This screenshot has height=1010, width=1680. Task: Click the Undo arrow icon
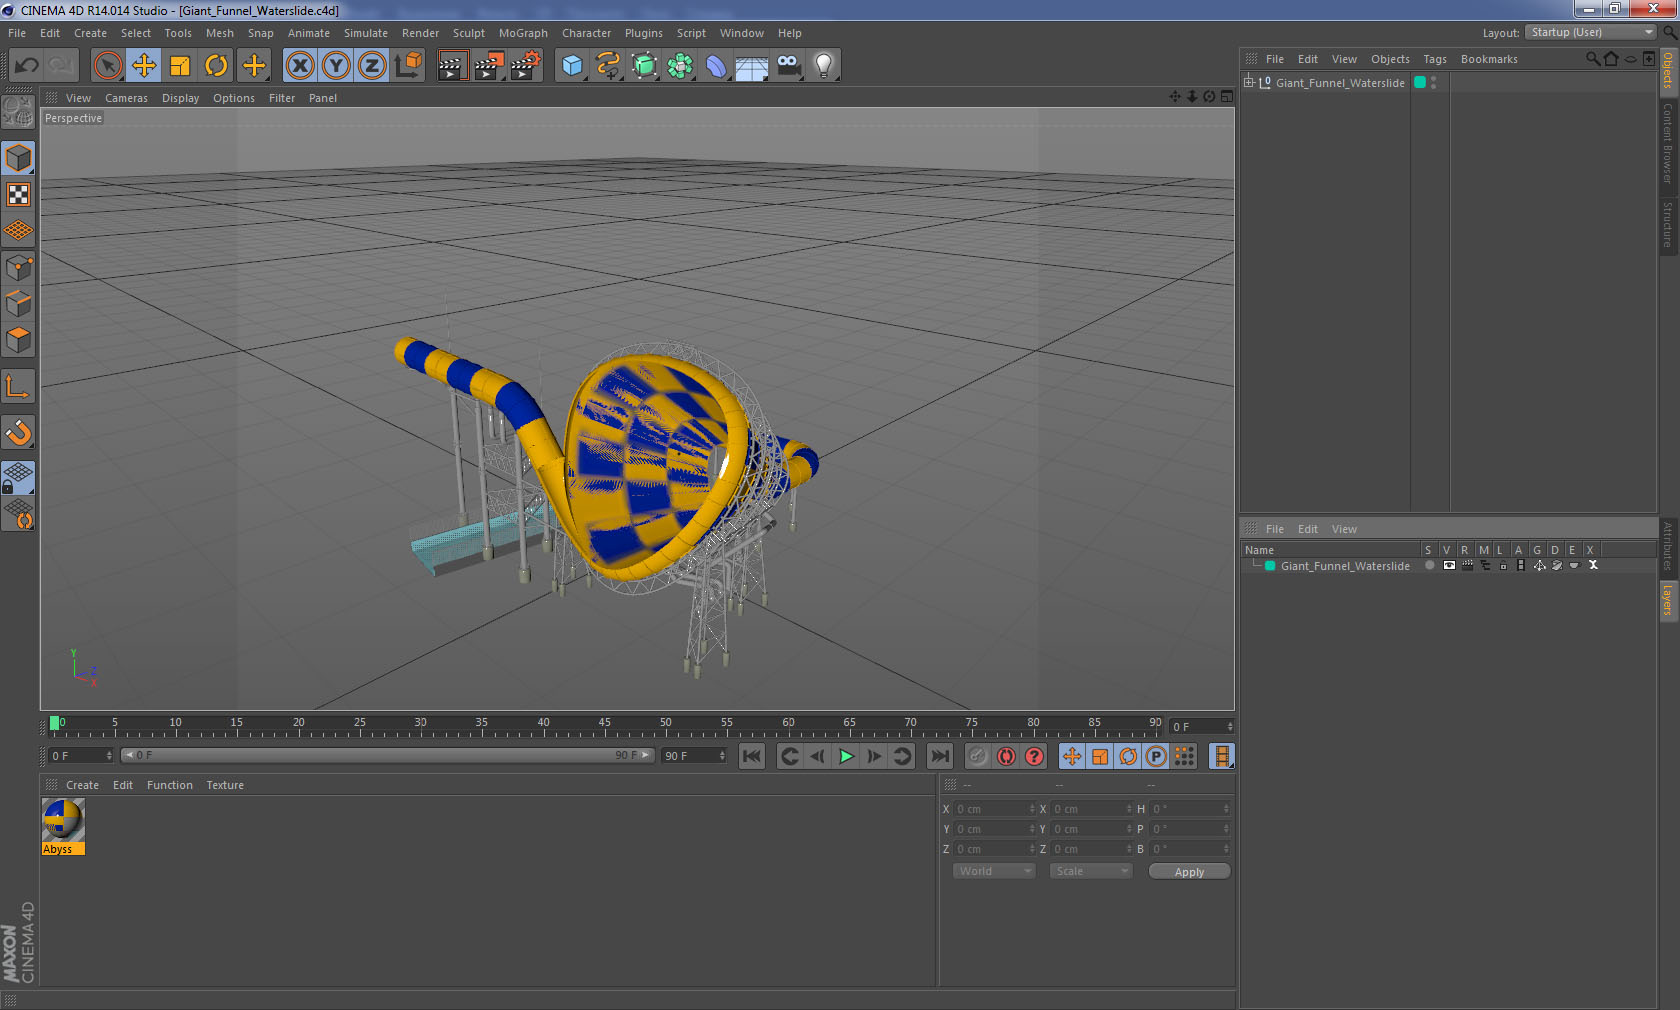click(x=27, y=66)
